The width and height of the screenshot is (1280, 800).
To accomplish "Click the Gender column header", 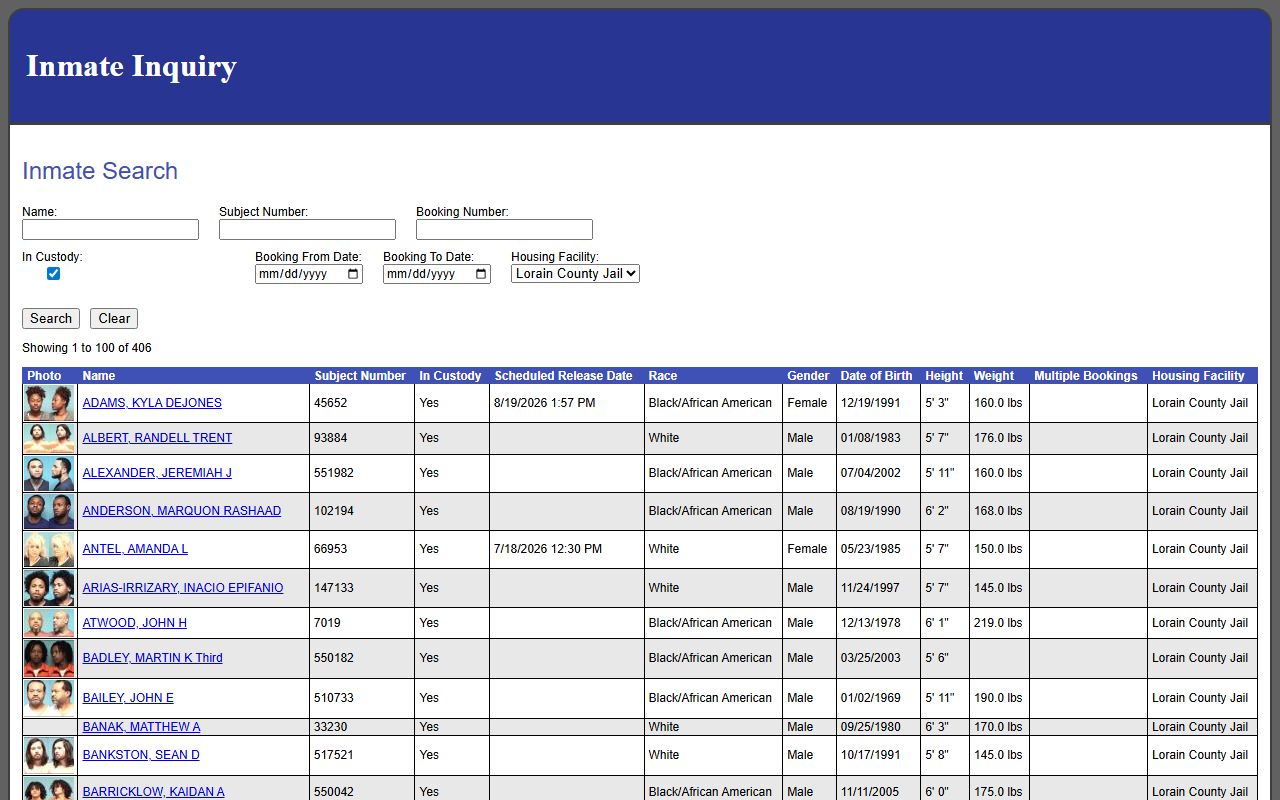I will tap(808, 376).
